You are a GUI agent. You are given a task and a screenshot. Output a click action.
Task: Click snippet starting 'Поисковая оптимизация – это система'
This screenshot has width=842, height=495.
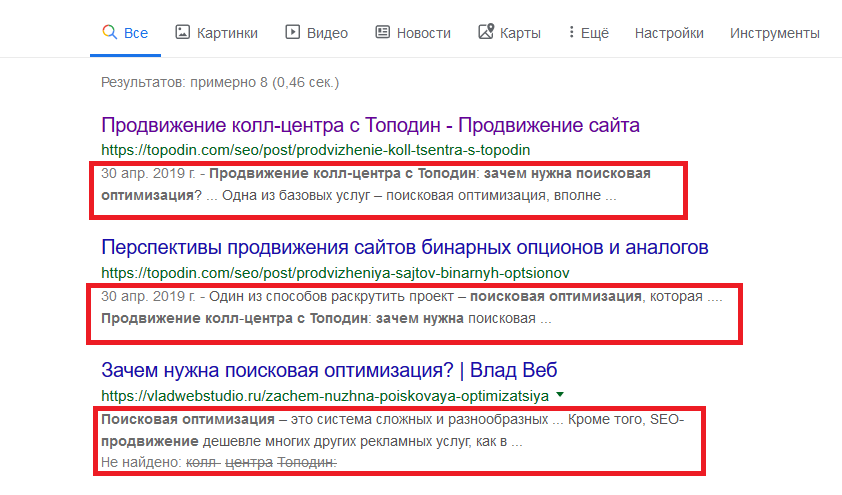click(393, 431)
